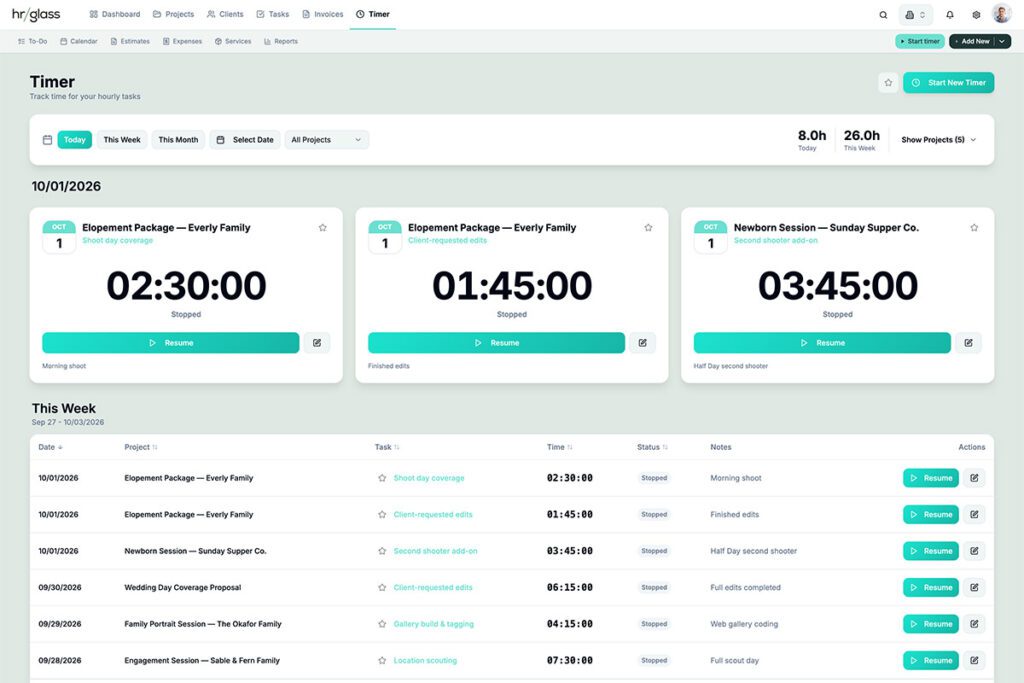Open Expenses in the sub navigation
1024x683 pixels.
pos(182,41)
